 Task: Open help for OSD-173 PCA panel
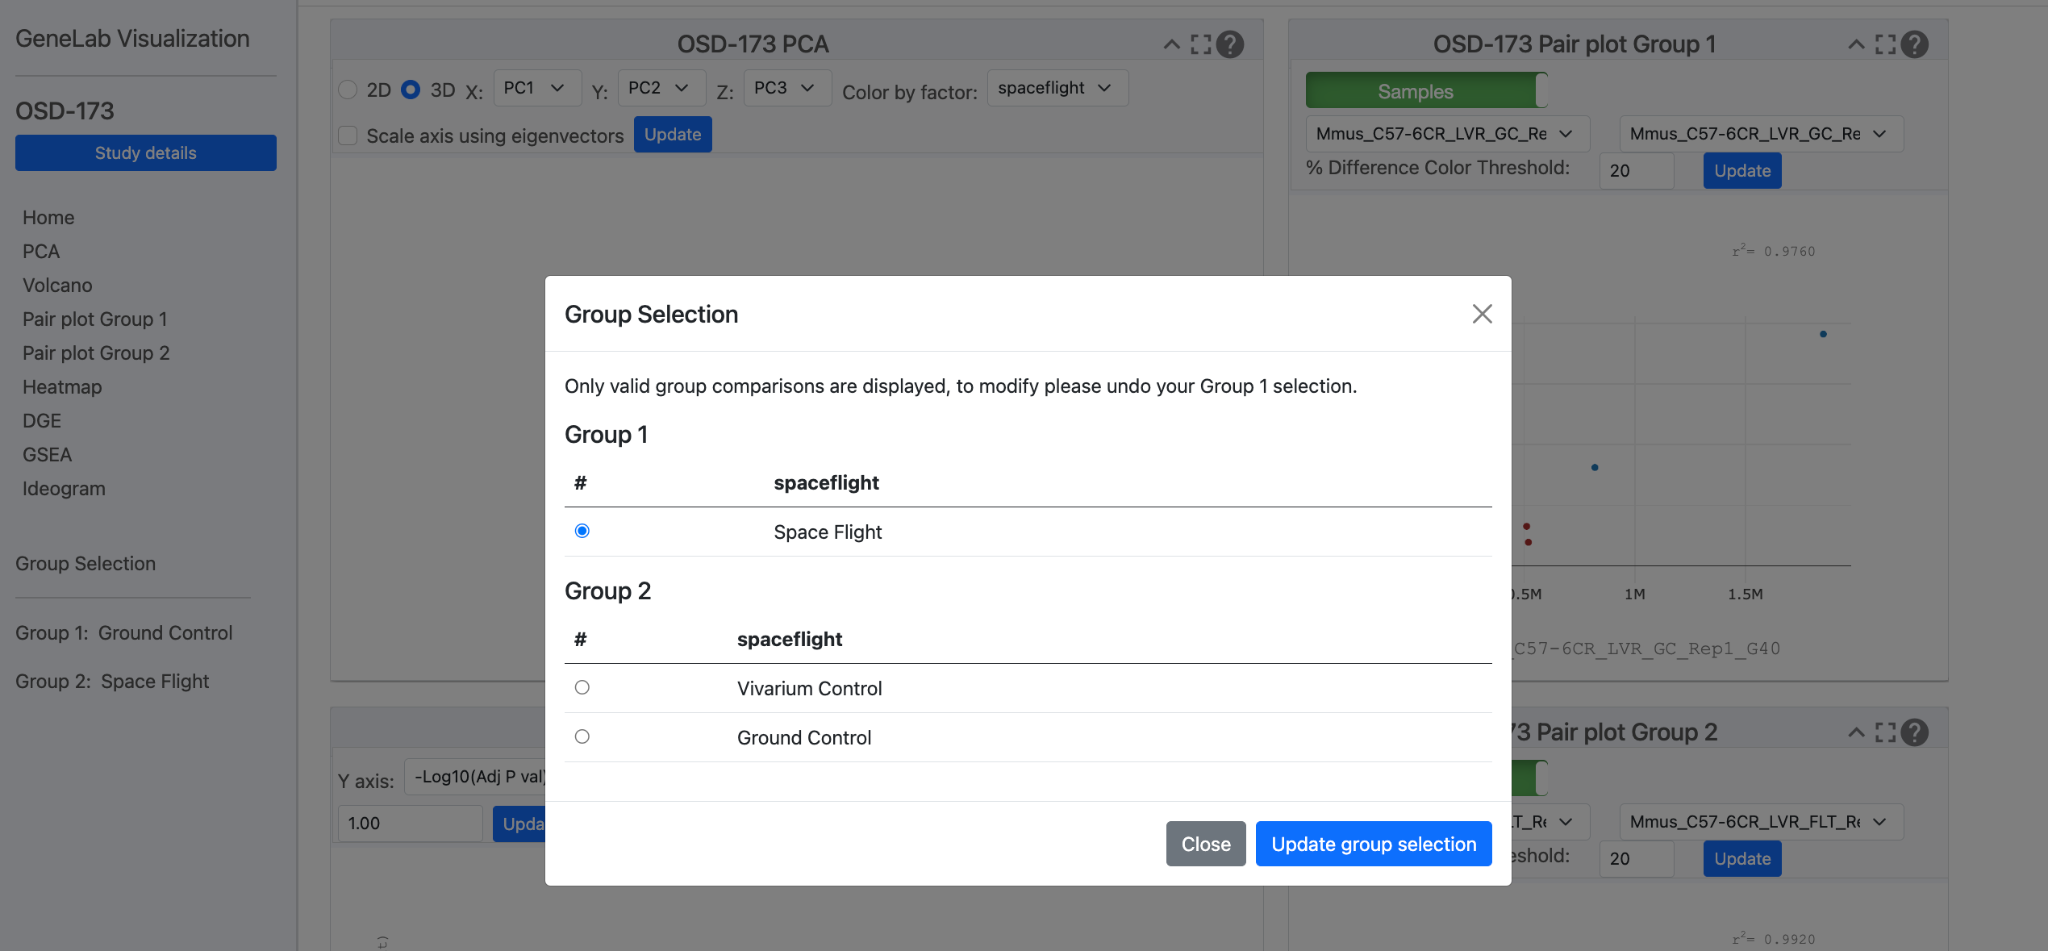pos(1230,44)
